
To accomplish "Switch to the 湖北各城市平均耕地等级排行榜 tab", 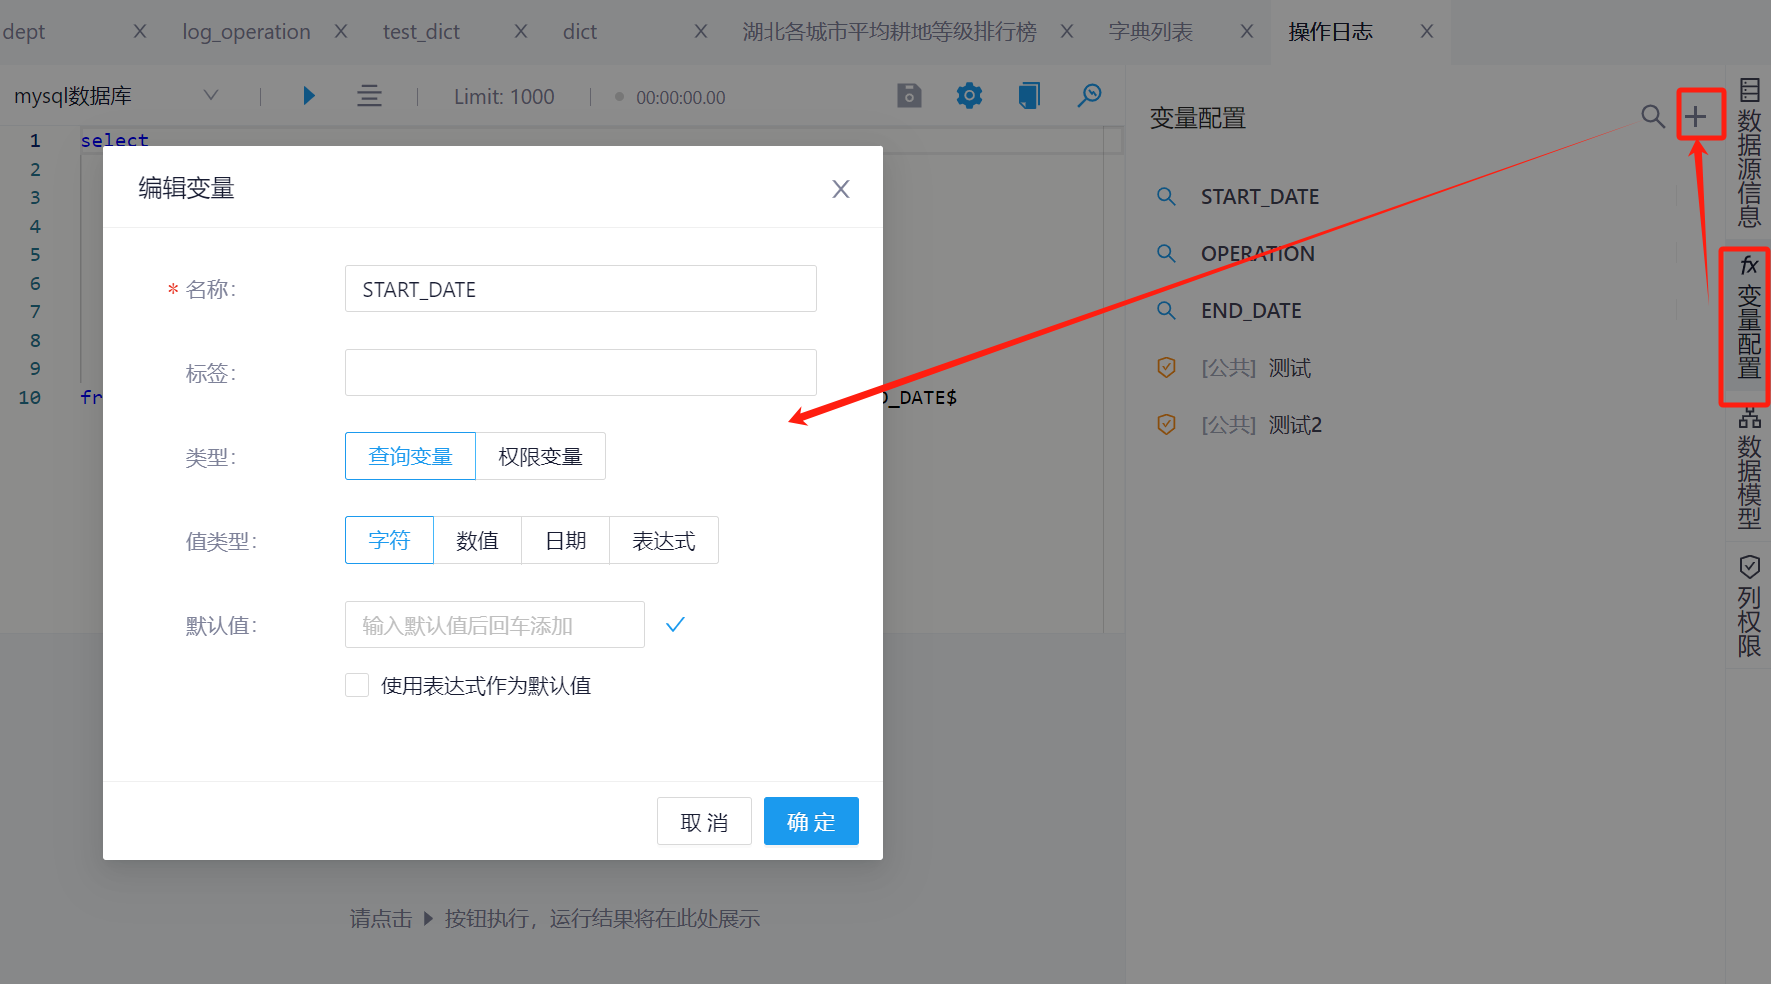I will click(x=889, y=32).
